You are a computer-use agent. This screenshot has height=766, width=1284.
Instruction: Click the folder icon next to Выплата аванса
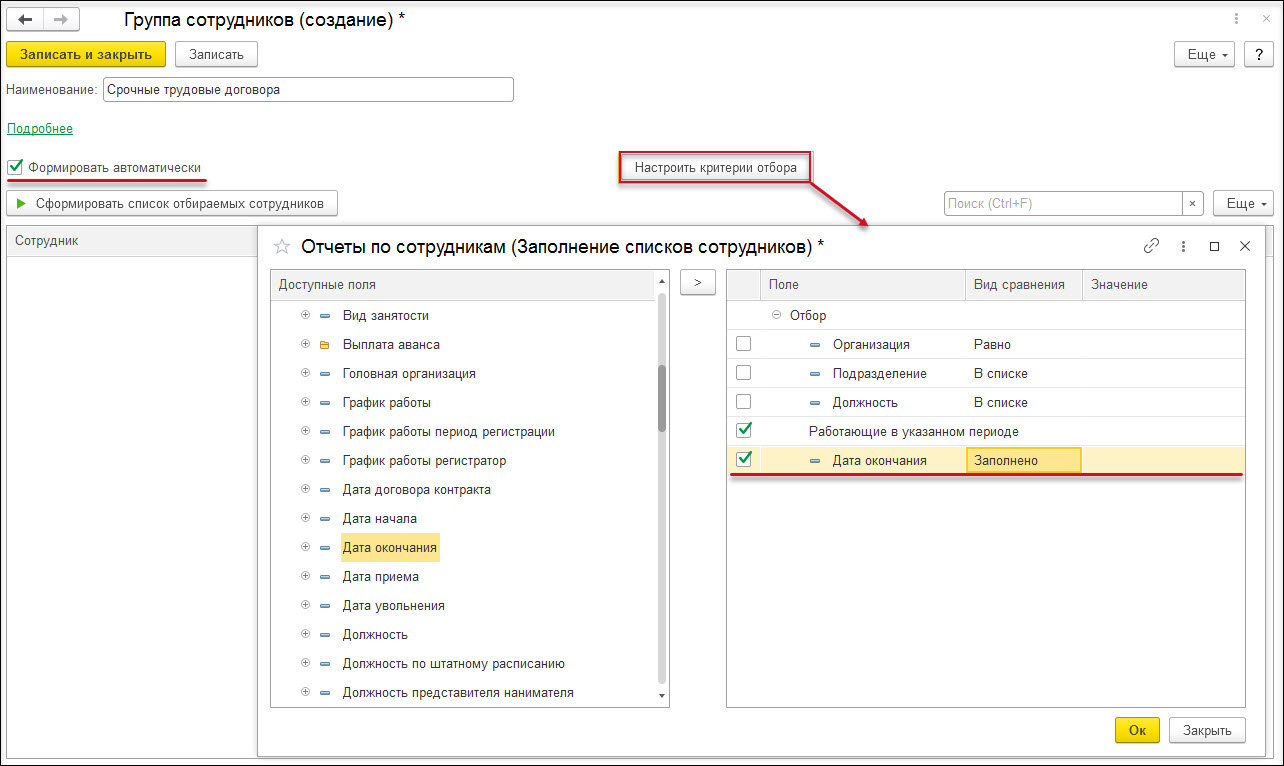(324, 345)
